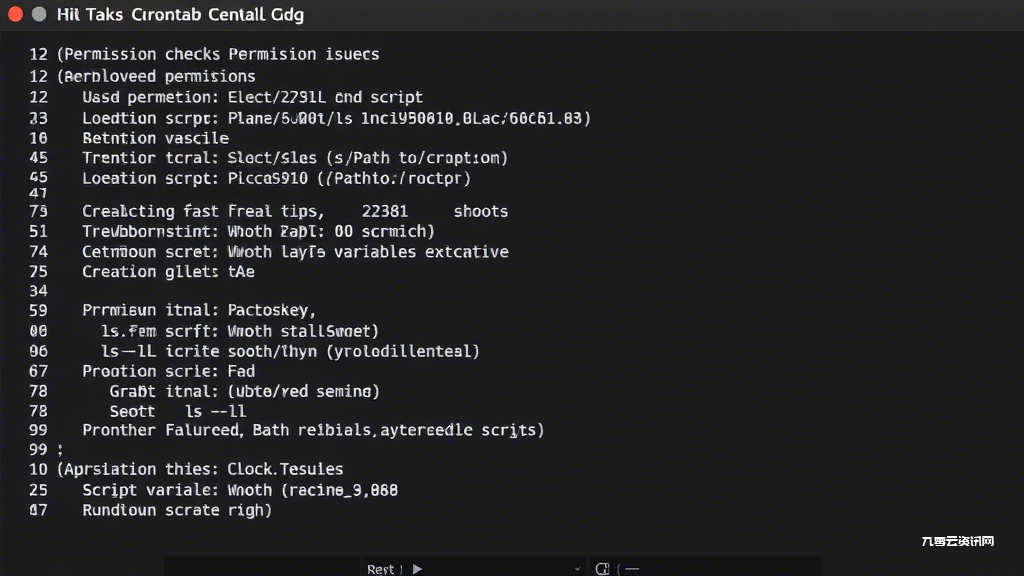
Task: Click the copy icon in bottom bar
Action: (x=602, y=569)
